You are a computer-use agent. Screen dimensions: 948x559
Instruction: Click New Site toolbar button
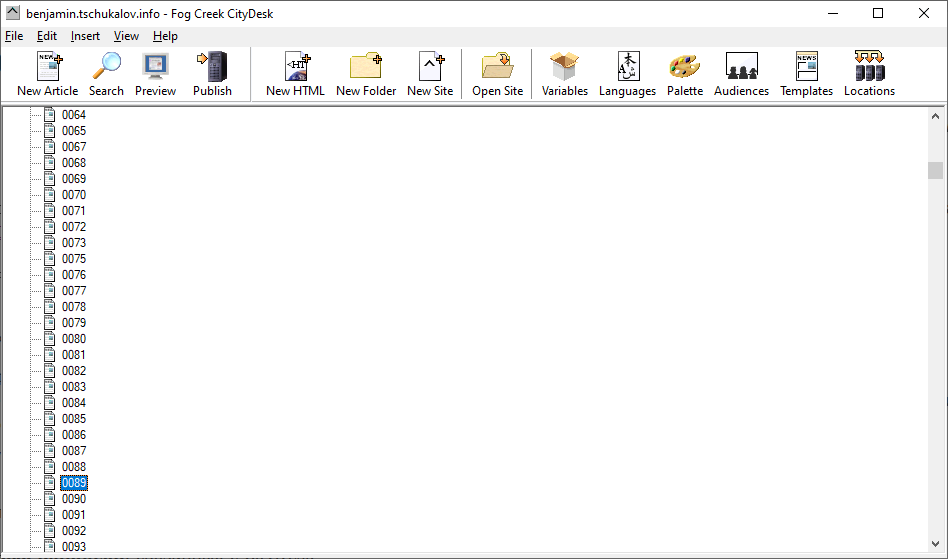point(430,74)
